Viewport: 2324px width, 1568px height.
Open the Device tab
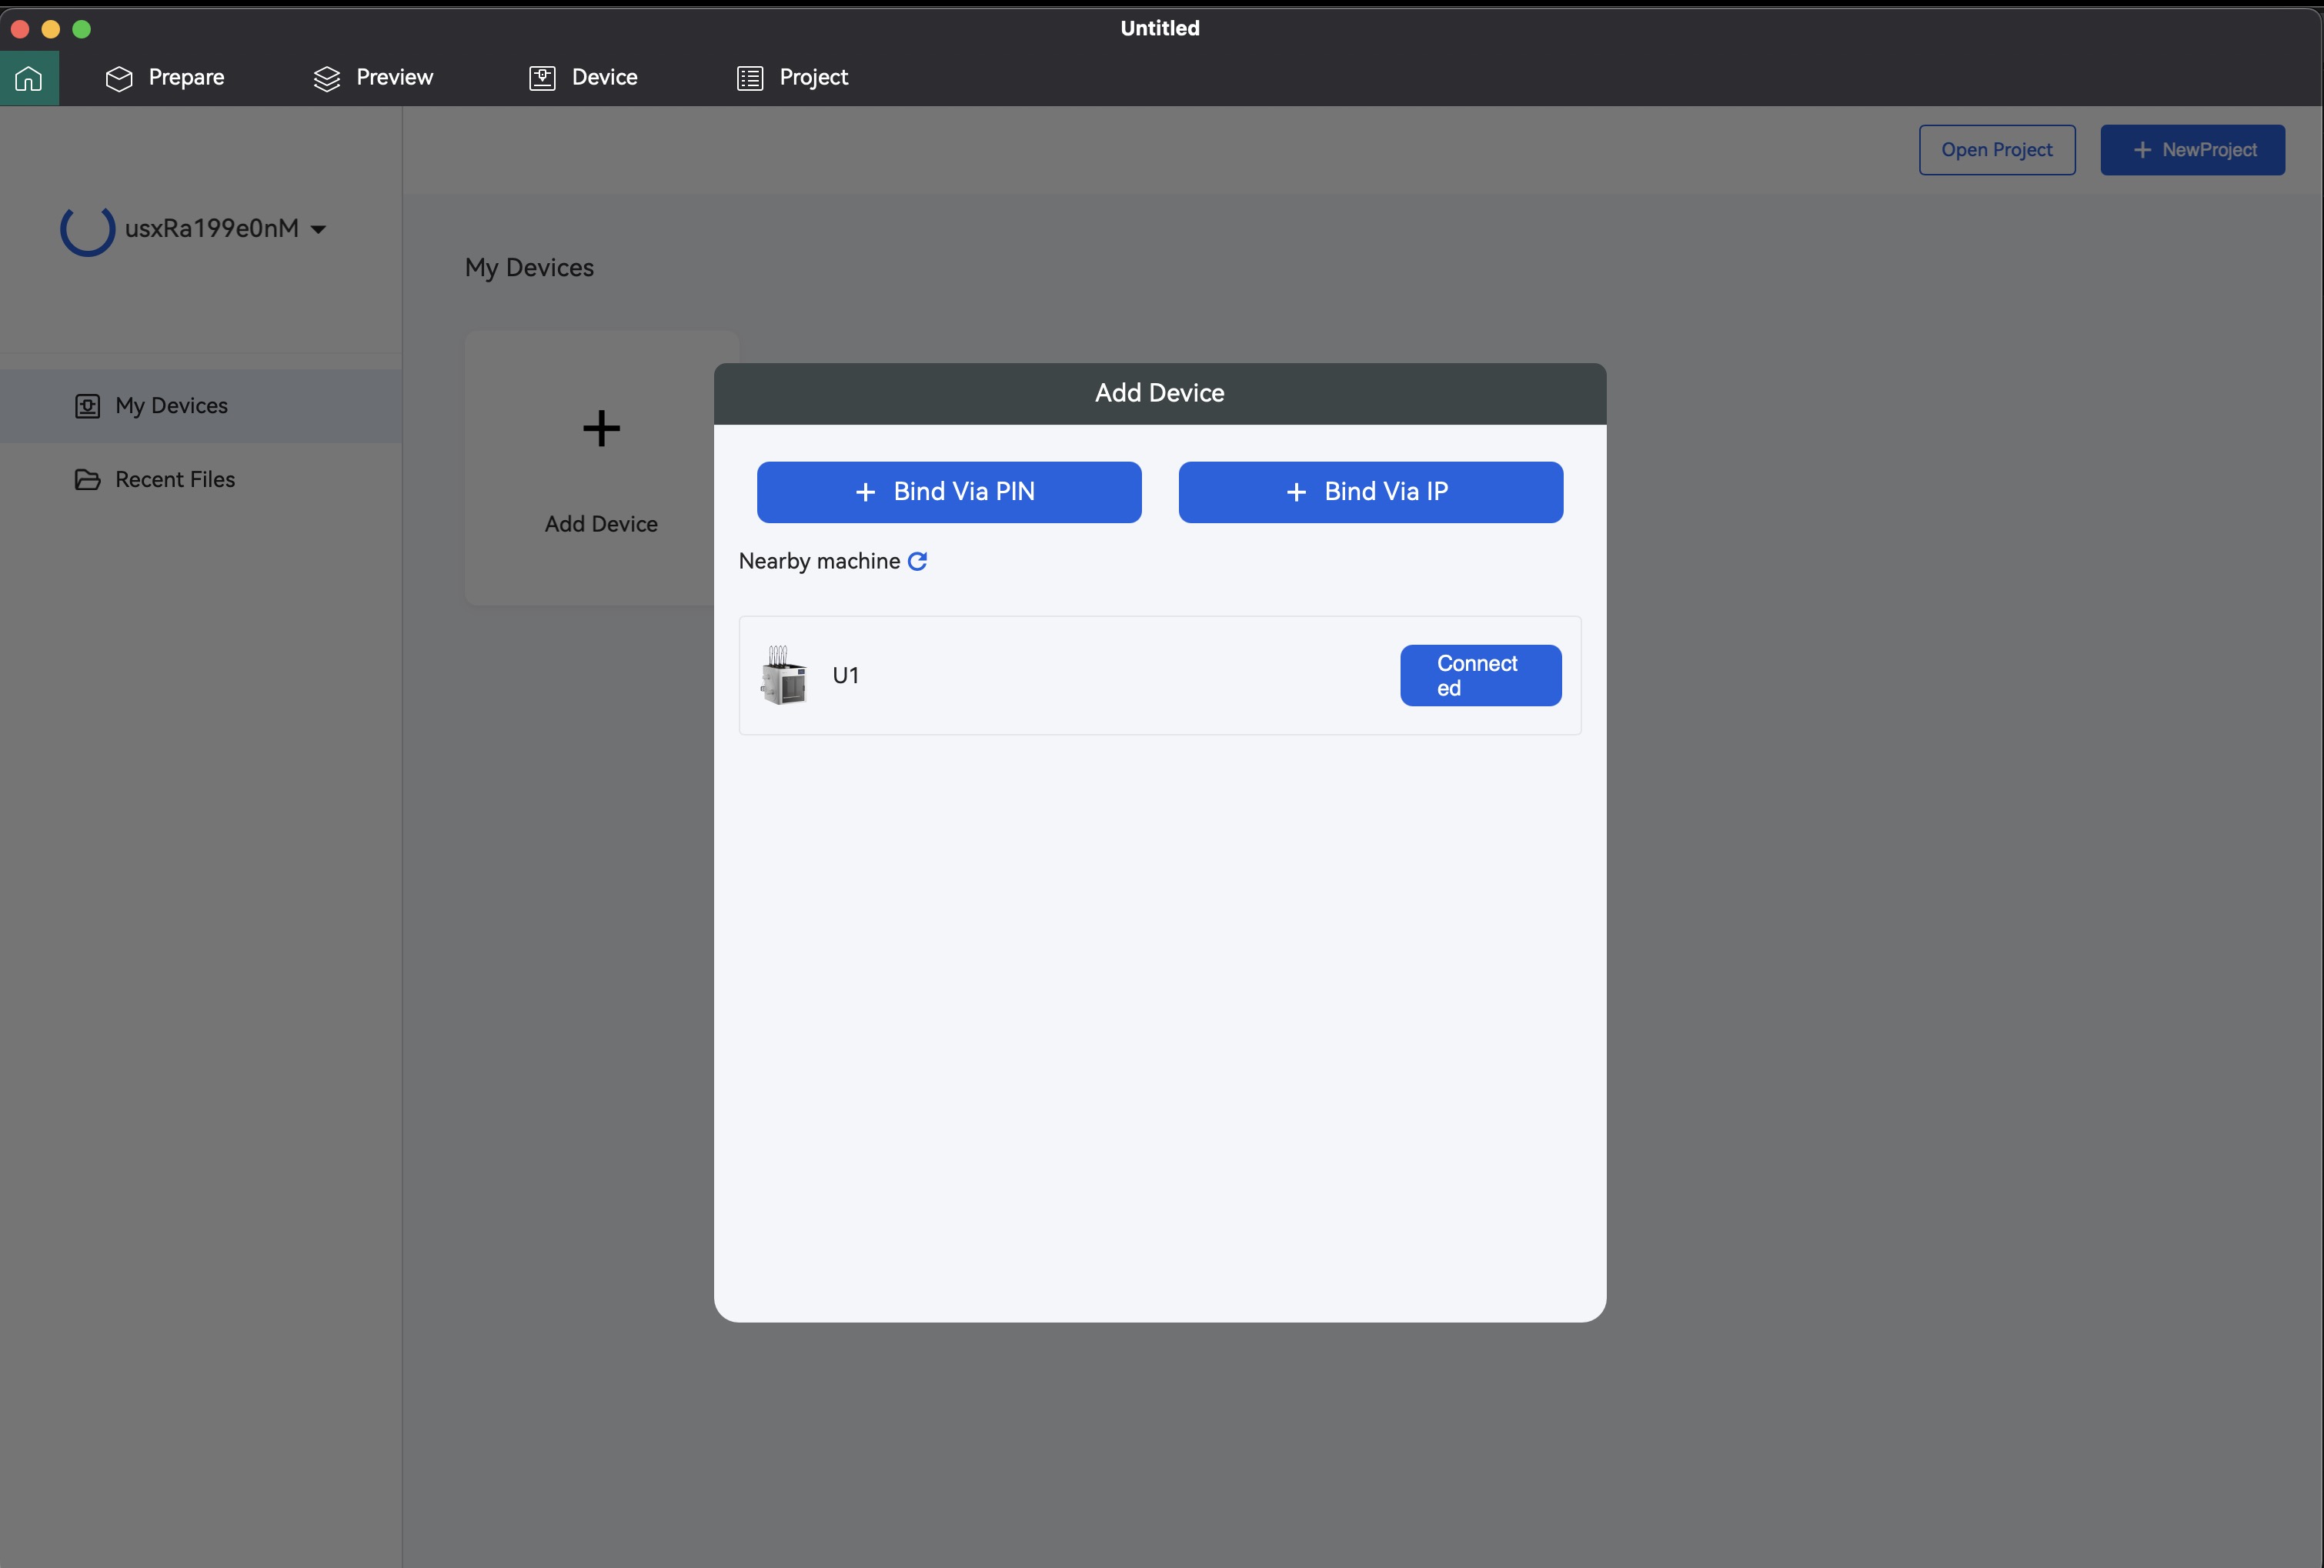583,78
